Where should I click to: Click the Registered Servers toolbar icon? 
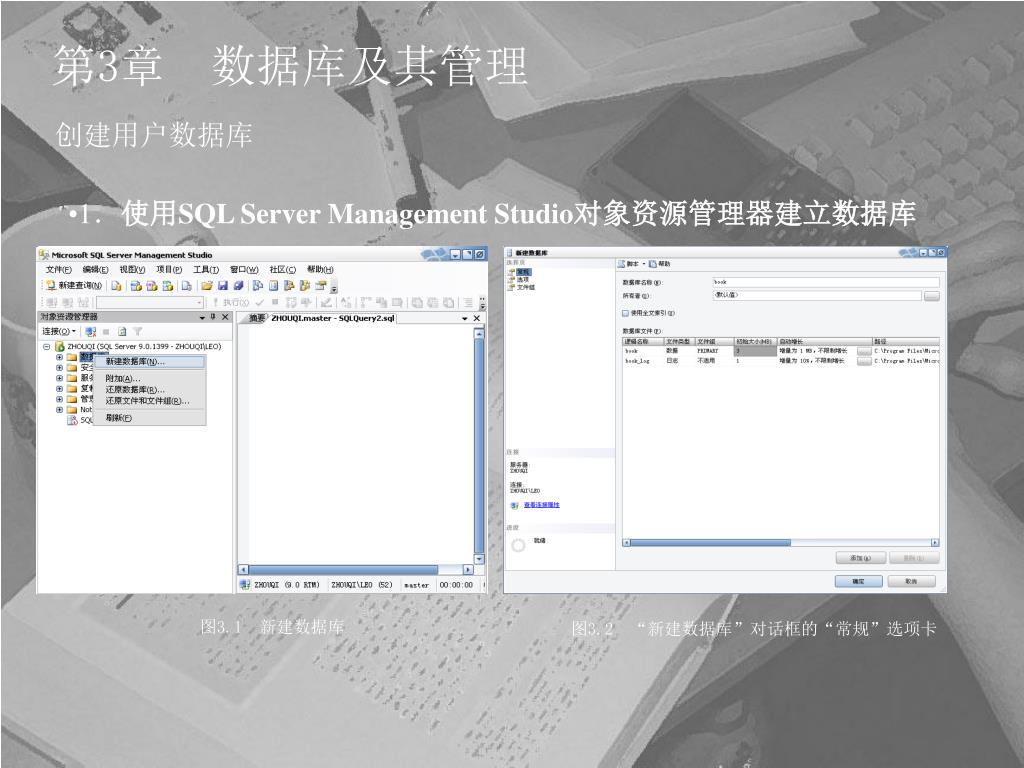pyautogui.click(x=257, y=285)
